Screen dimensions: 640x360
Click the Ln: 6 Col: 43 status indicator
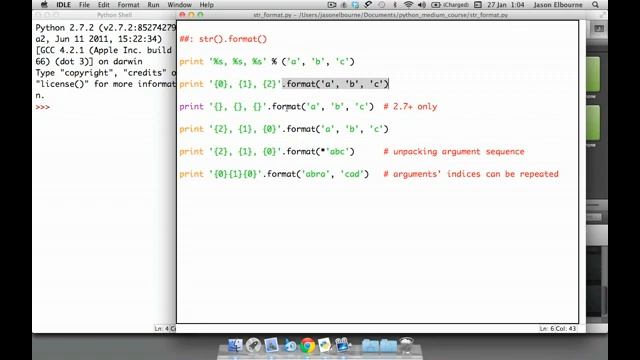(x=557, y=329)
